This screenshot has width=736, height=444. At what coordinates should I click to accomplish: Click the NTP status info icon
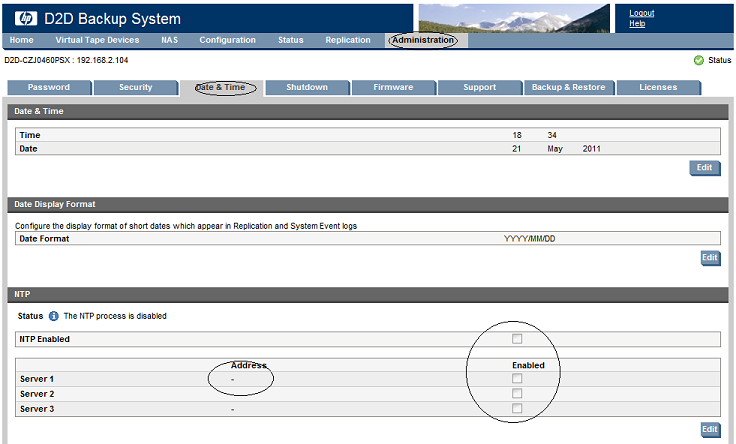click(54, 316)
